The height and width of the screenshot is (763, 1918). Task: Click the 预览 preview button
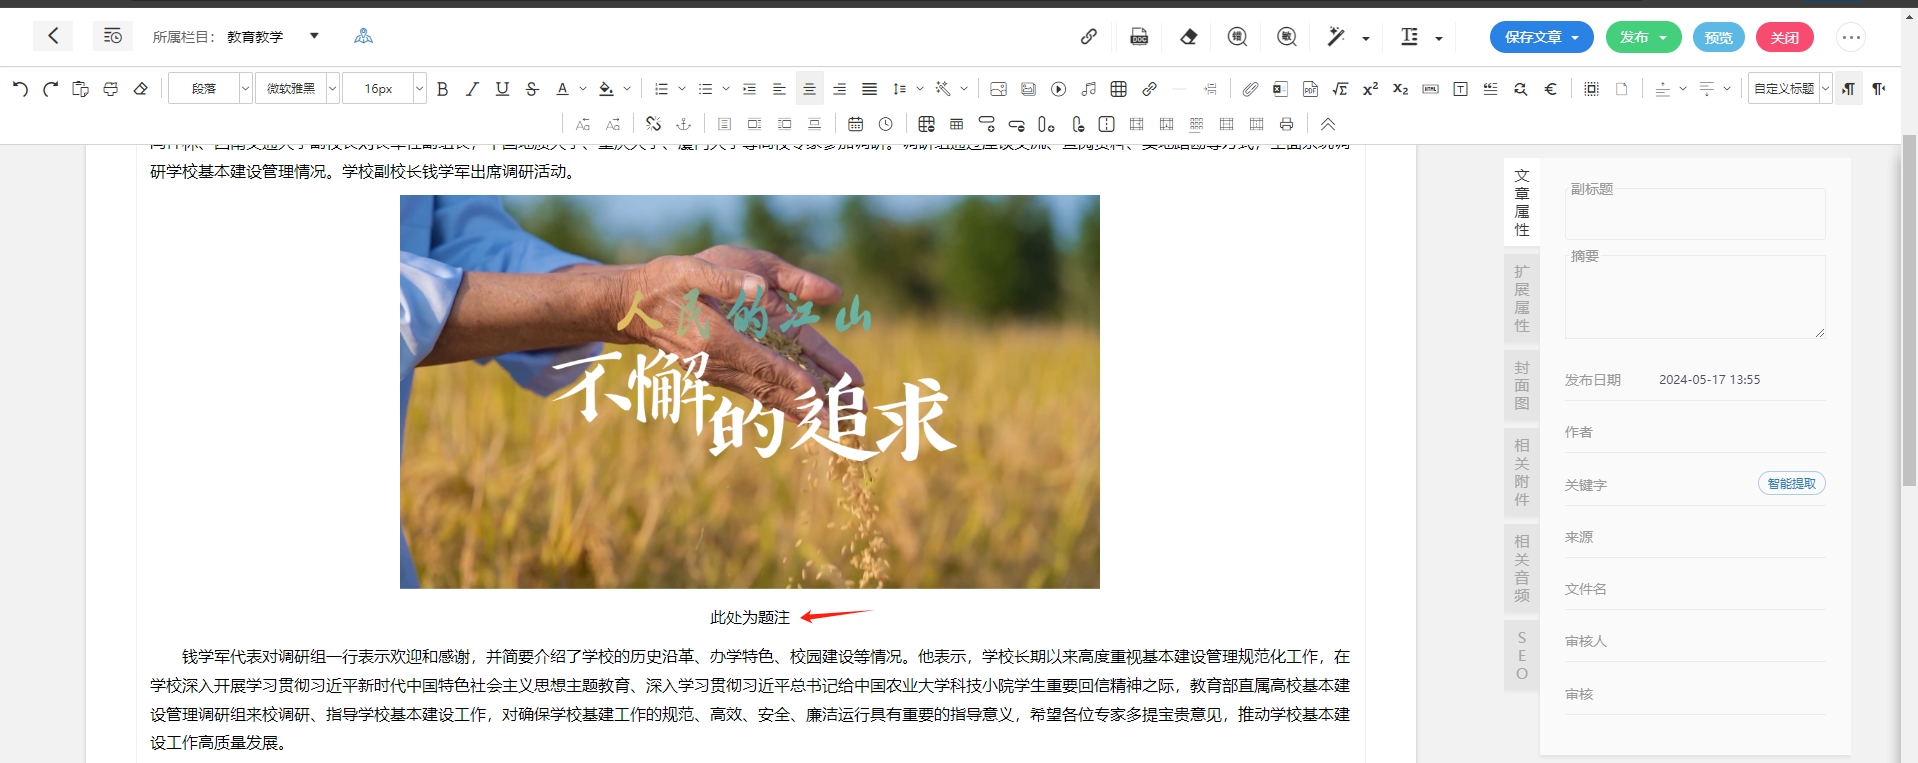tap(1718, 37)
